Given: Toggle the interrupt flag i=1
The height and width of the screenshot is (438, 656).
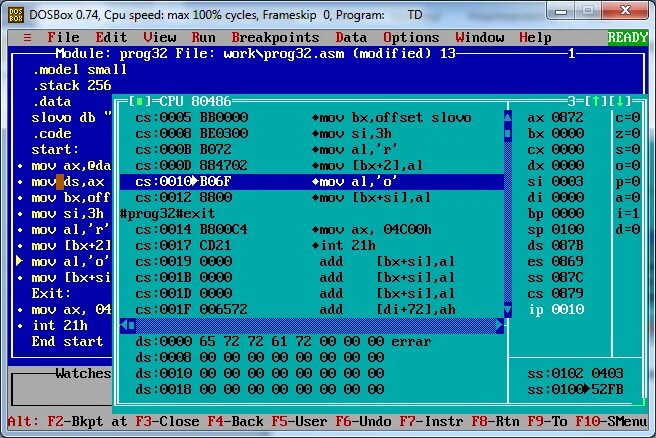Looking at the screenshot, I should point(628,213).
